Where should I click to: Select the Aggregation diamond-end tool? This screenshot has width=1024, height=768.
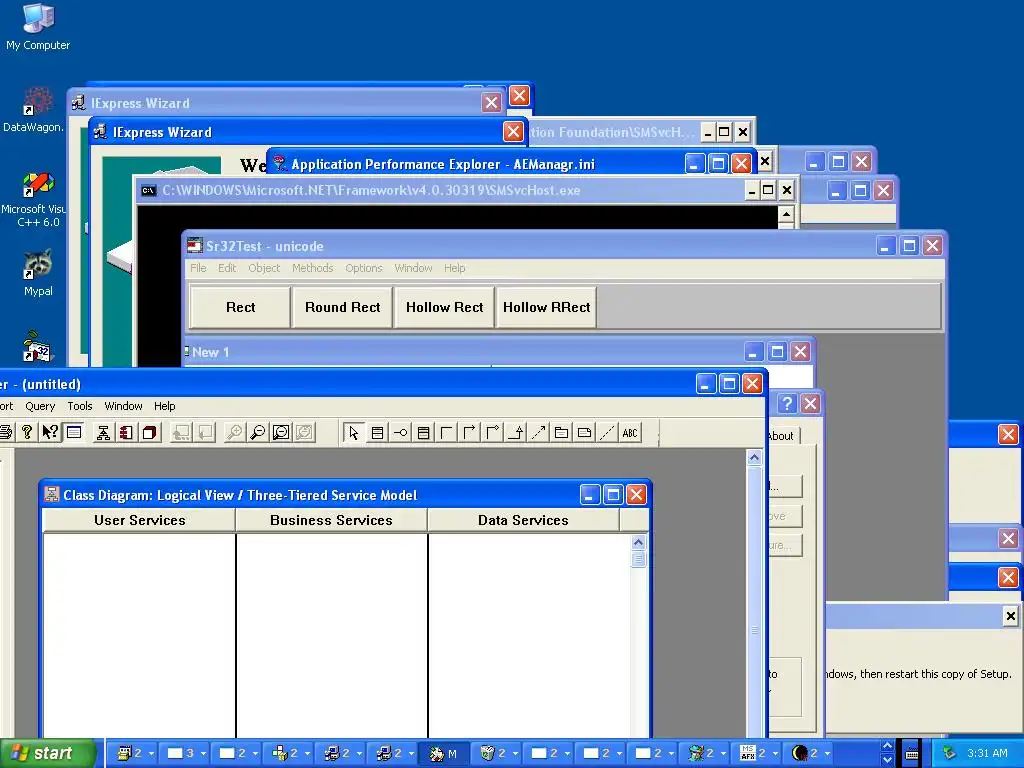[492, 432]
